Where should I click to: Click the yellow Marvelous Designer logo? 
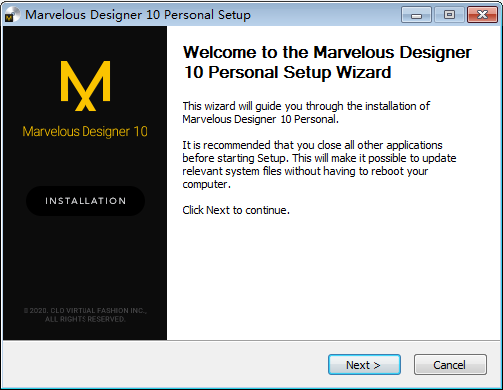click(85, 86)
